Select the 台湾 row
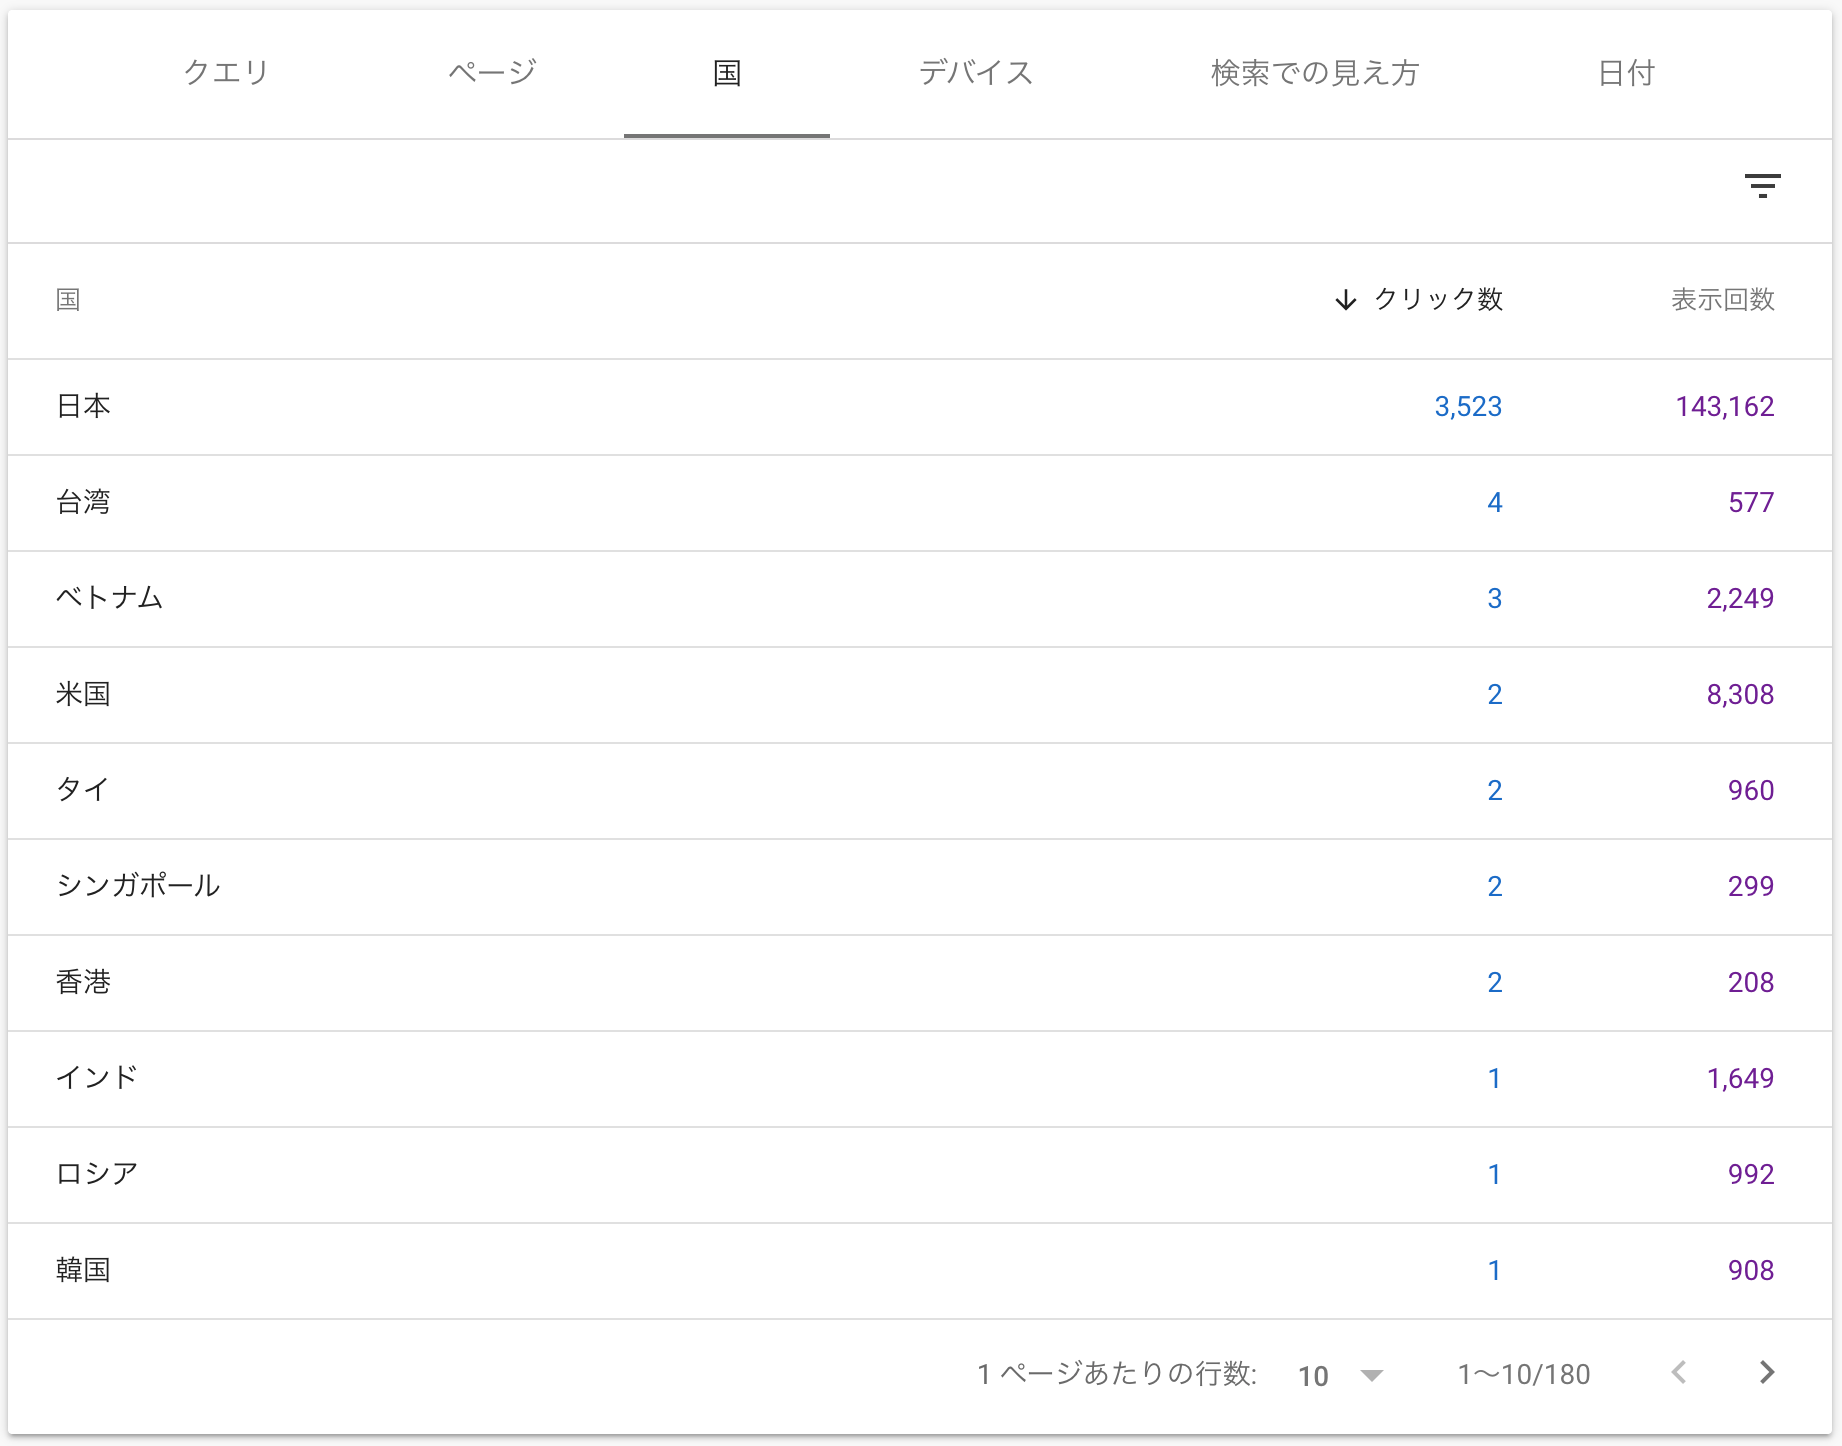1842x1446 pixels. tap(84, 502)
